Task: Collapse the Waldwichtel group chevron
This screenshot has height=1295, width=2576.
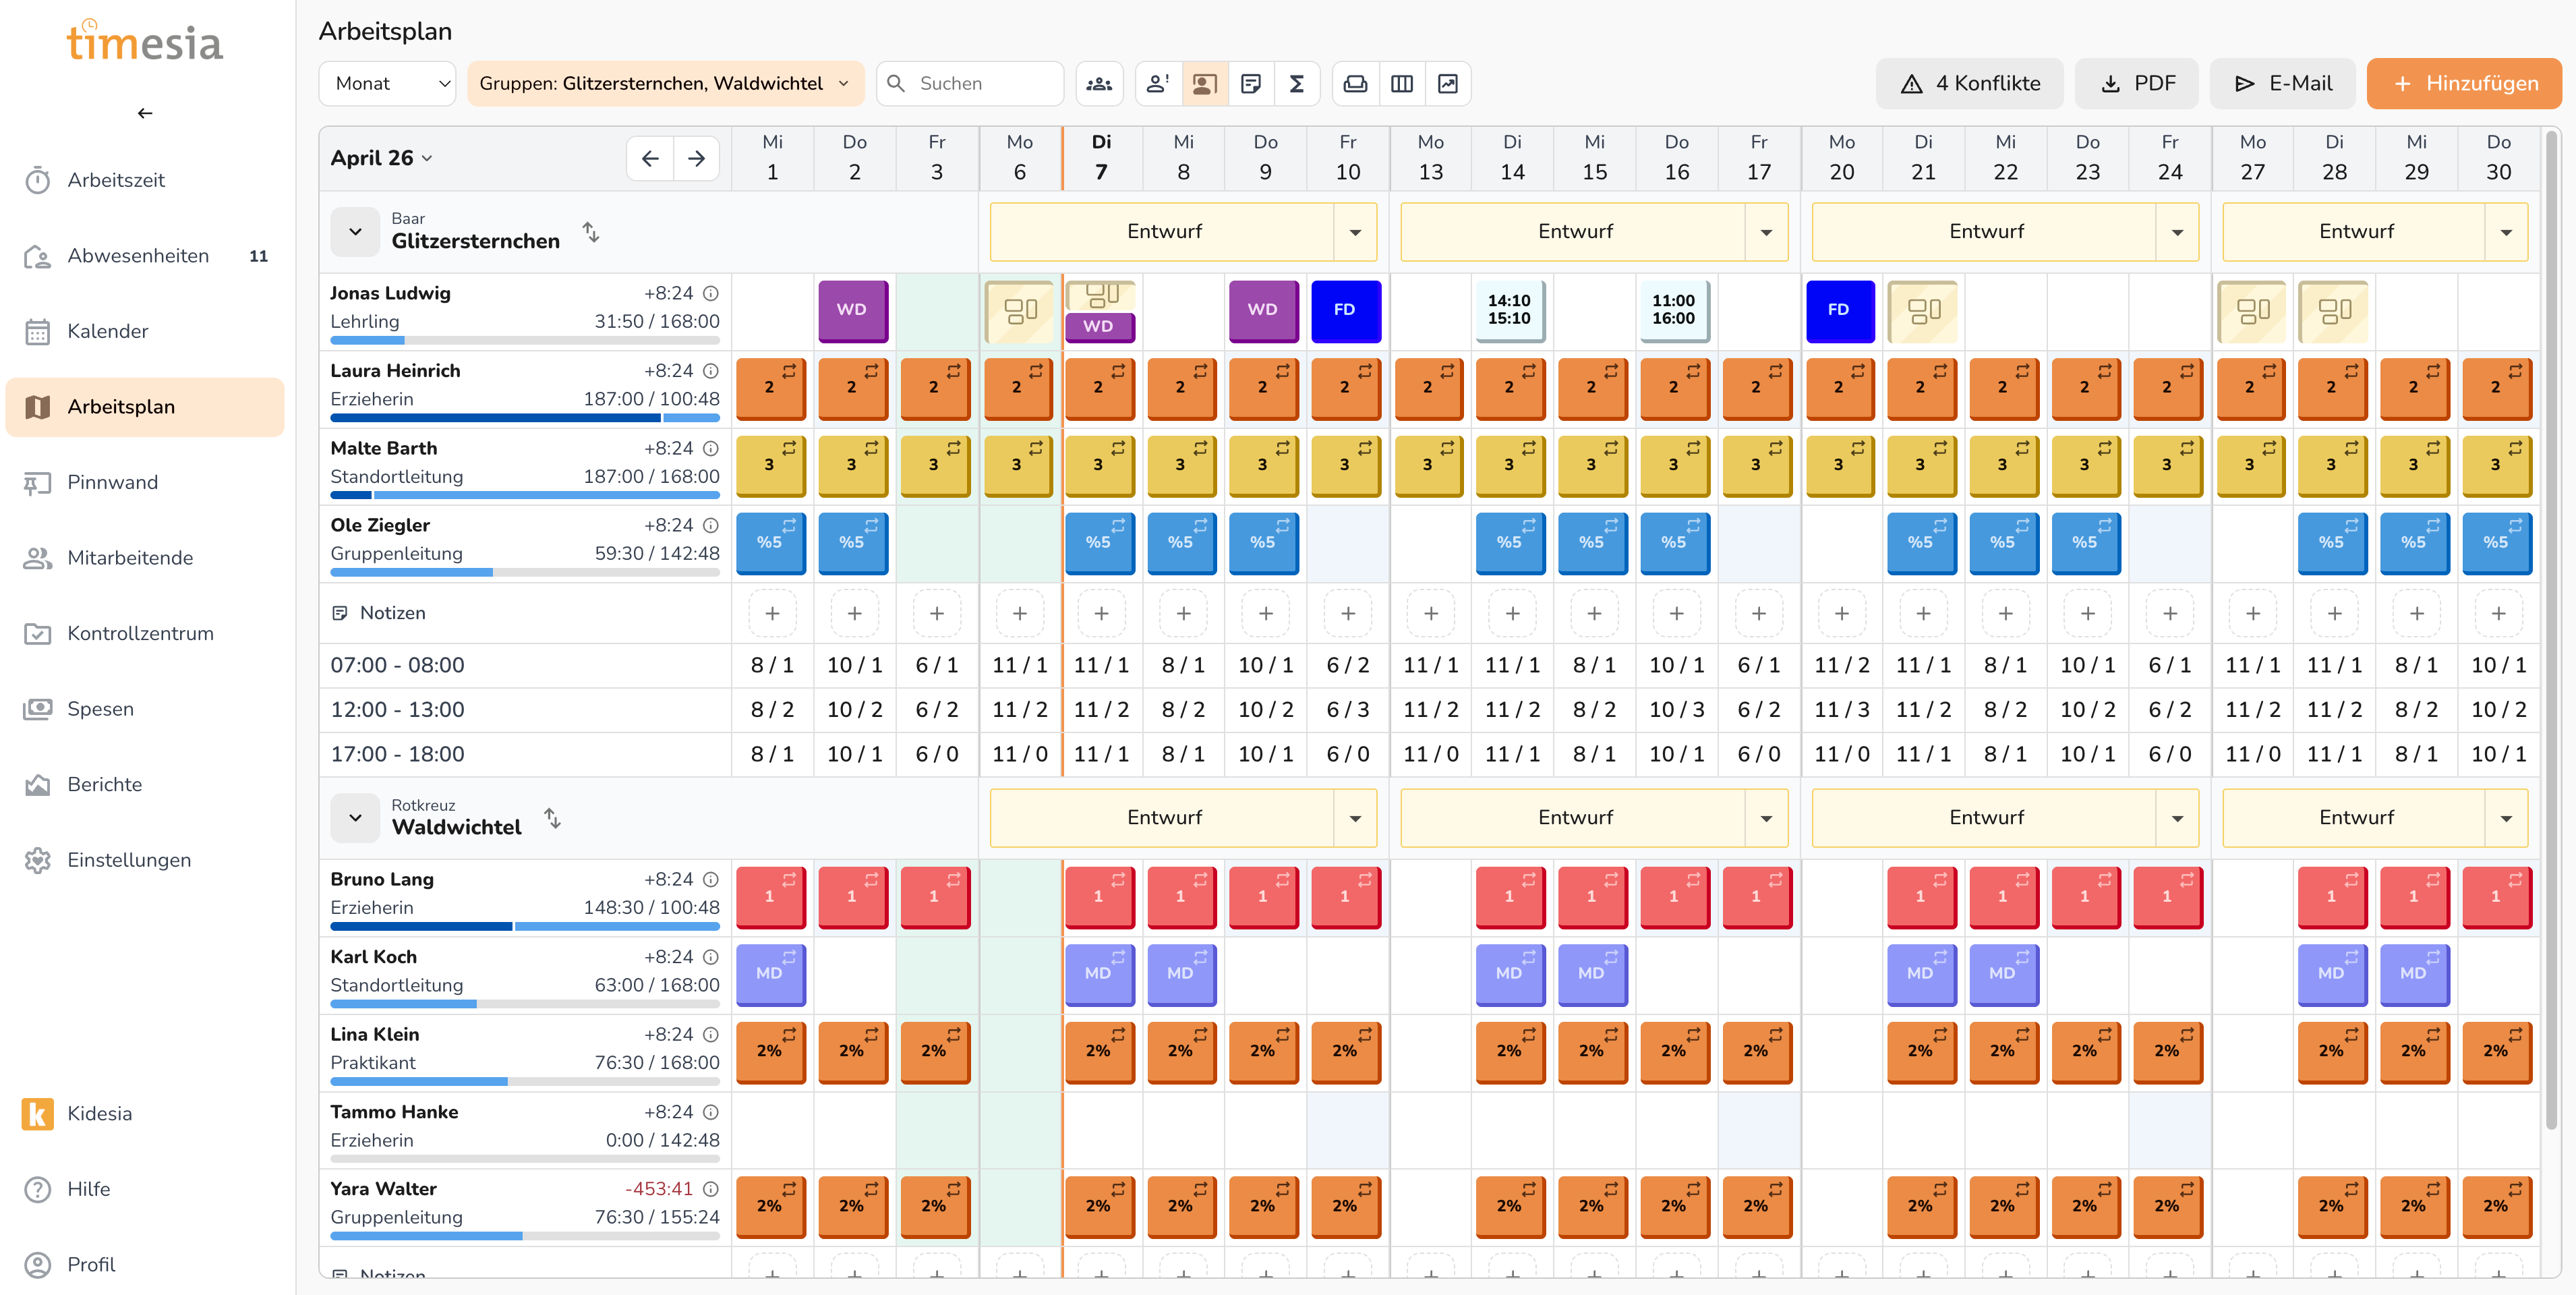Action: pyautogui.click(x=355, y=817)
